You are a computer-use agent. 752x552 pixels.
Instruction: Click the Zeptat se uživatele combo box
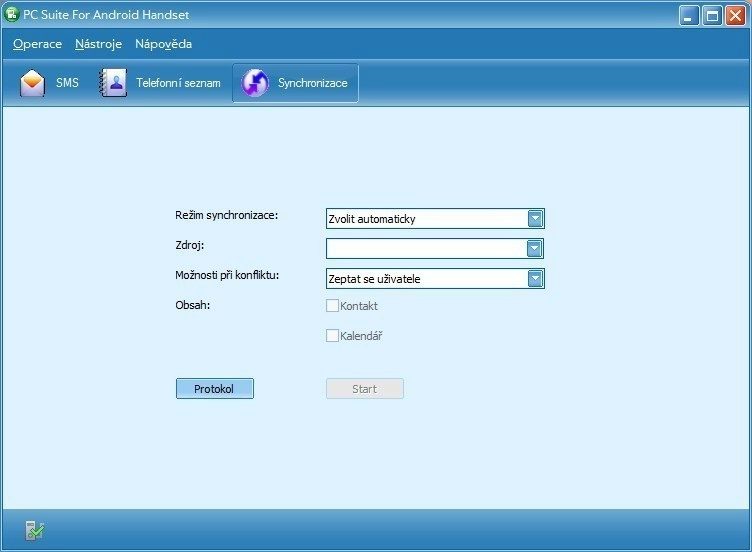click(x=435, y=279)
